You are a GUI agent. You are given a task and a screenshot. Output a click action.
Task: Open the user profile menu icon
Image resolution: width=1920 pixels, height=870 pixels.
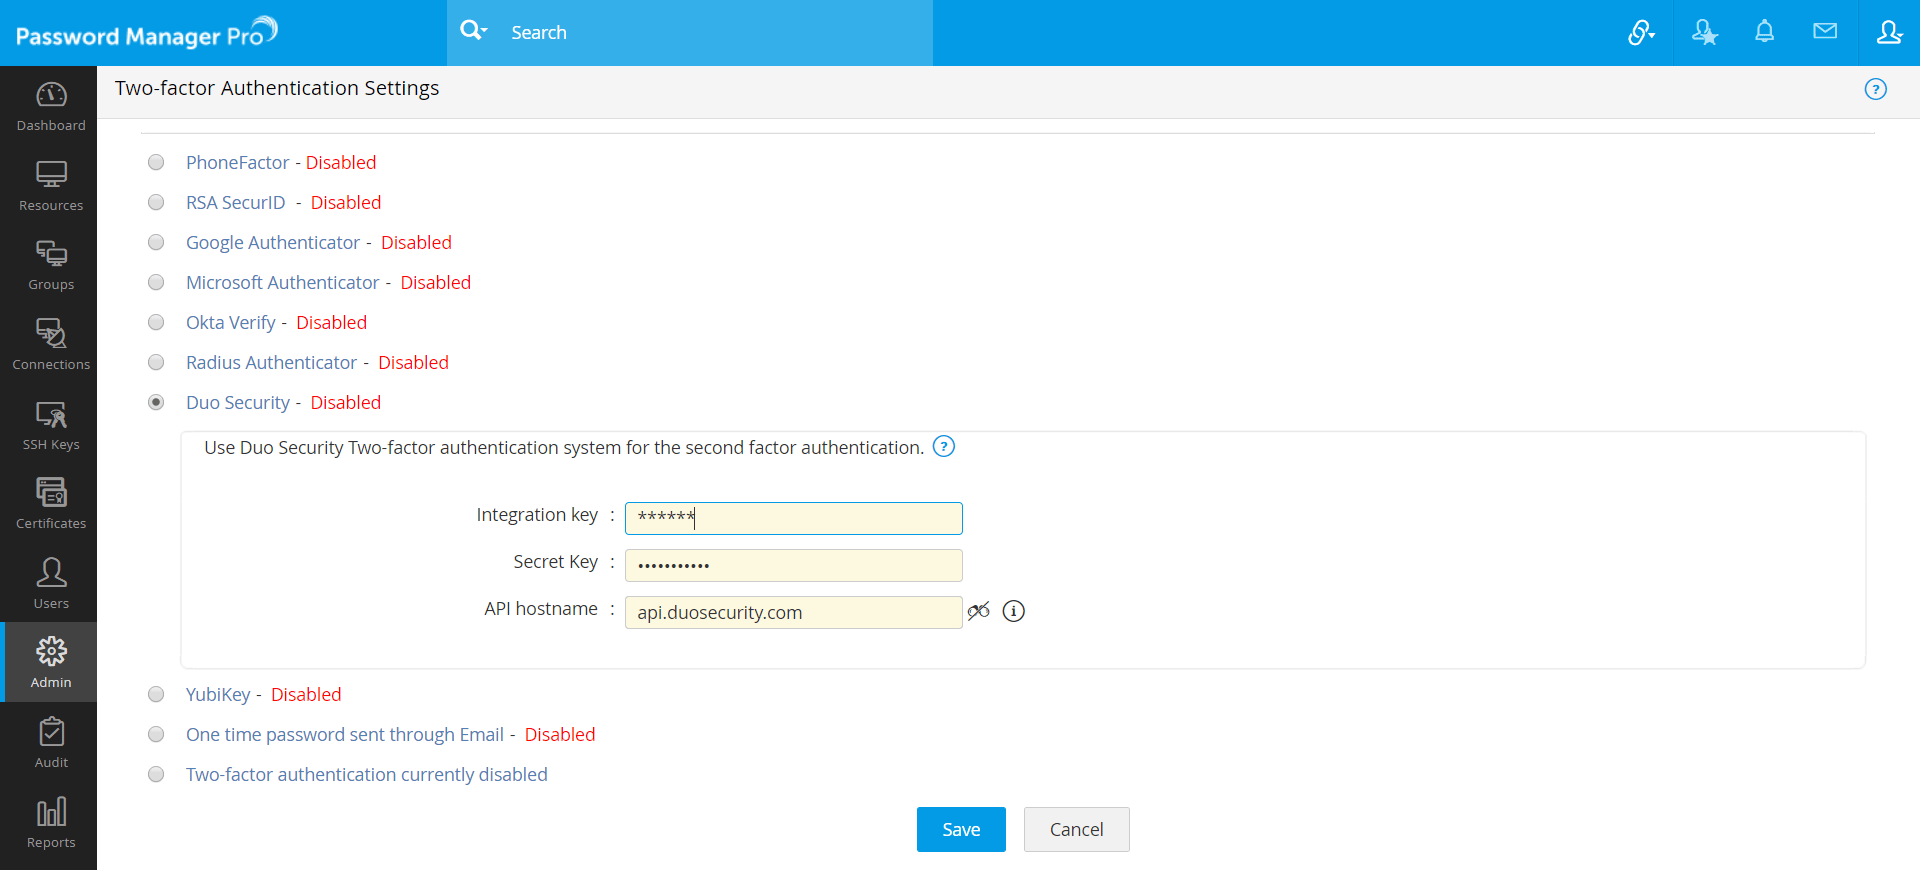tap(1889, 32)
